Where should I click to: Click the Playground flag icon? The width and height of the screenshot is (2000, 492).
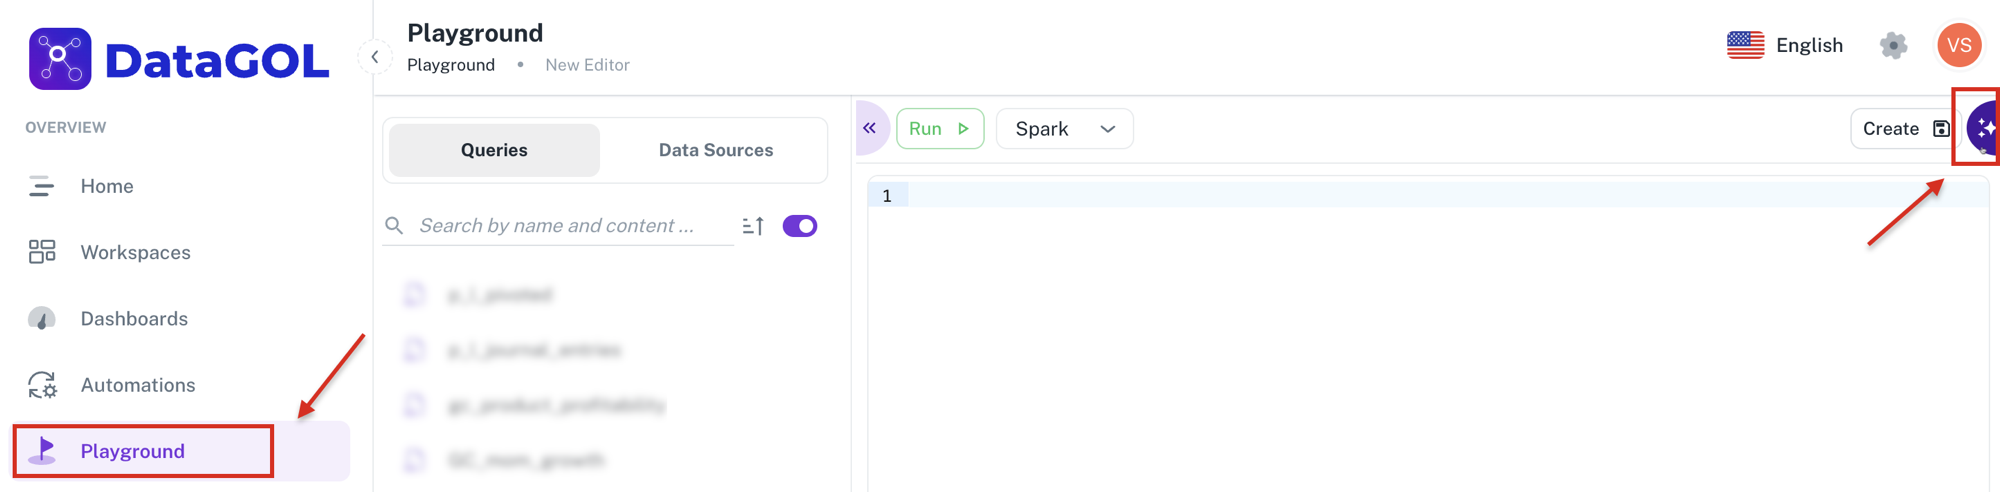[x=43, y=451]
